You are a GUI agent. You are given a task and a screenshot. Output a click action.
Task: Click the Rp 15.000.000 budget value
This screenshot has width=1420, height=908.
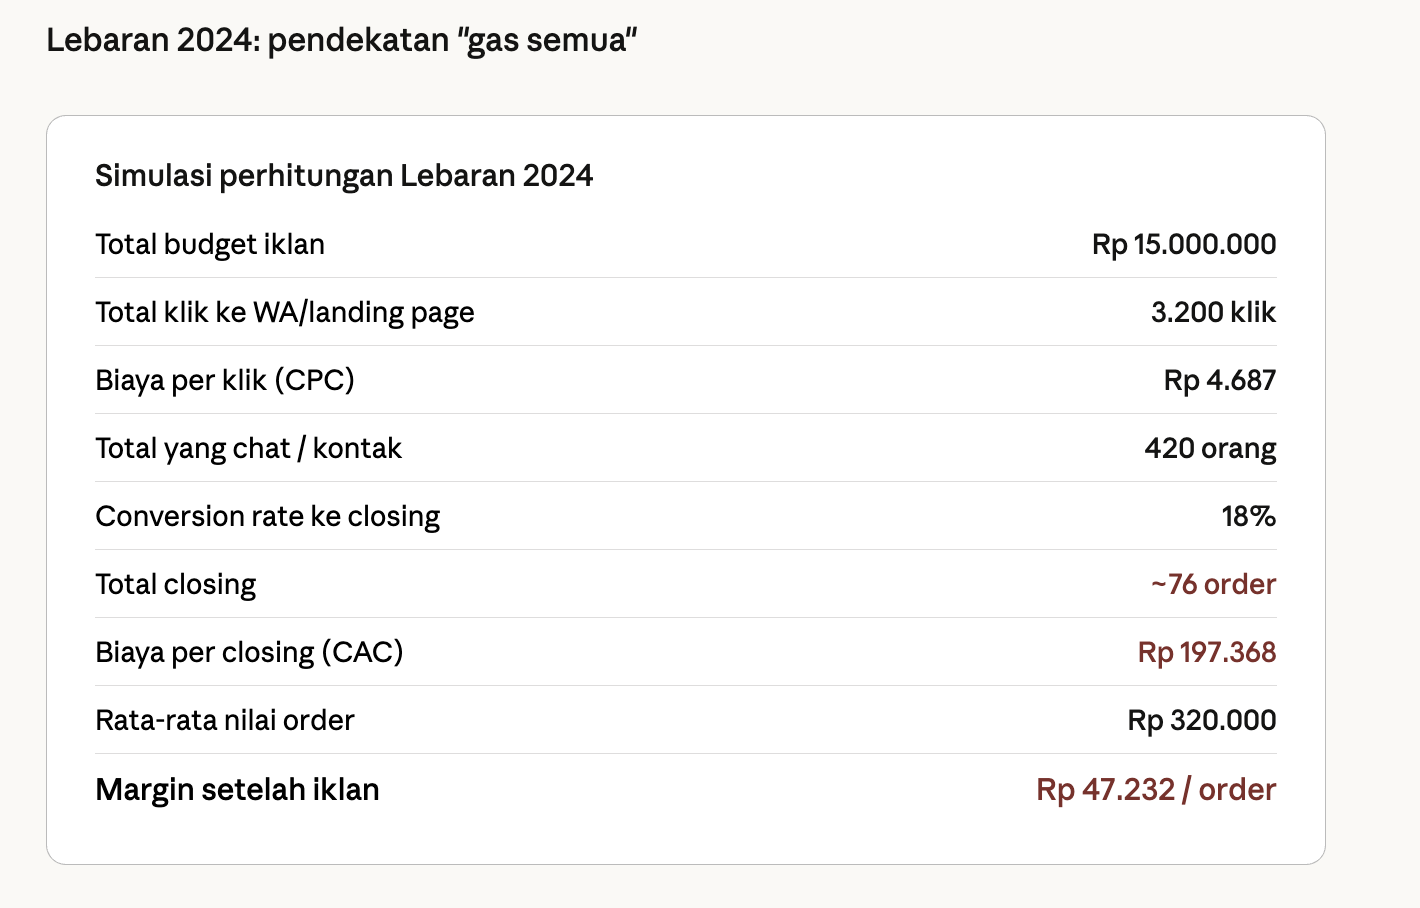(x=1183, y=245)
